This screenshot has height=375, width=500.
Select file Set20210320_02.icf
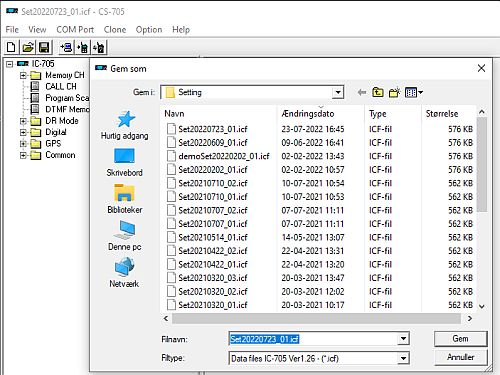point(213,291)
